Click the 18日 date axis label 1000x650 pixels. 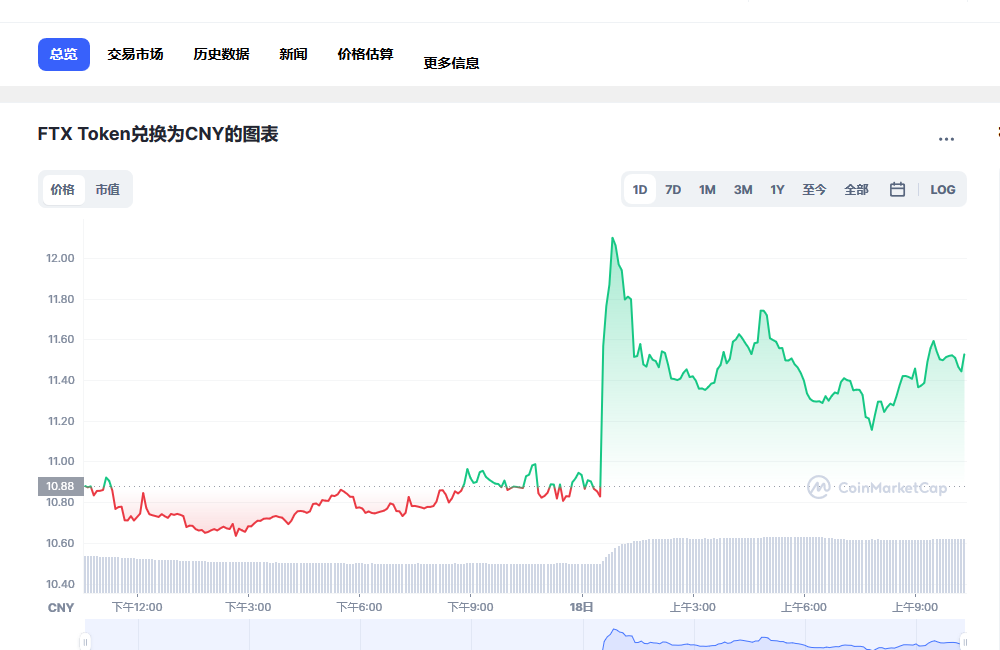pyautogui.click(x=582, y=607)
